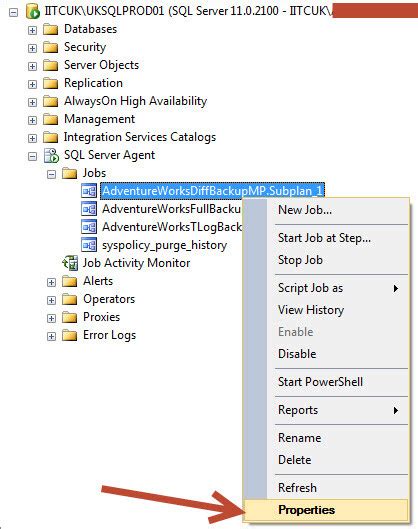Open Properties from context menu
The width and height of the screenshot is (418, 529).
pos(326,510)
